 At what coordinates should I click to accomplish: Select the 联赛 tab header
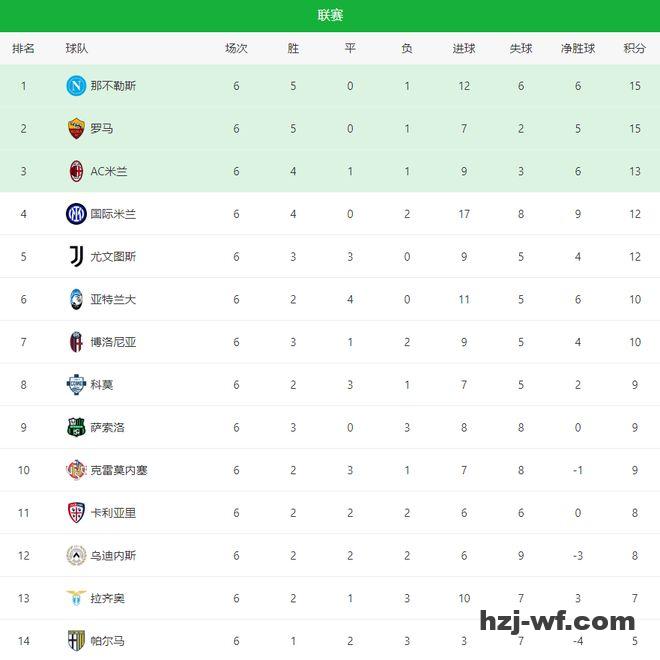click(x=330, y=15)
